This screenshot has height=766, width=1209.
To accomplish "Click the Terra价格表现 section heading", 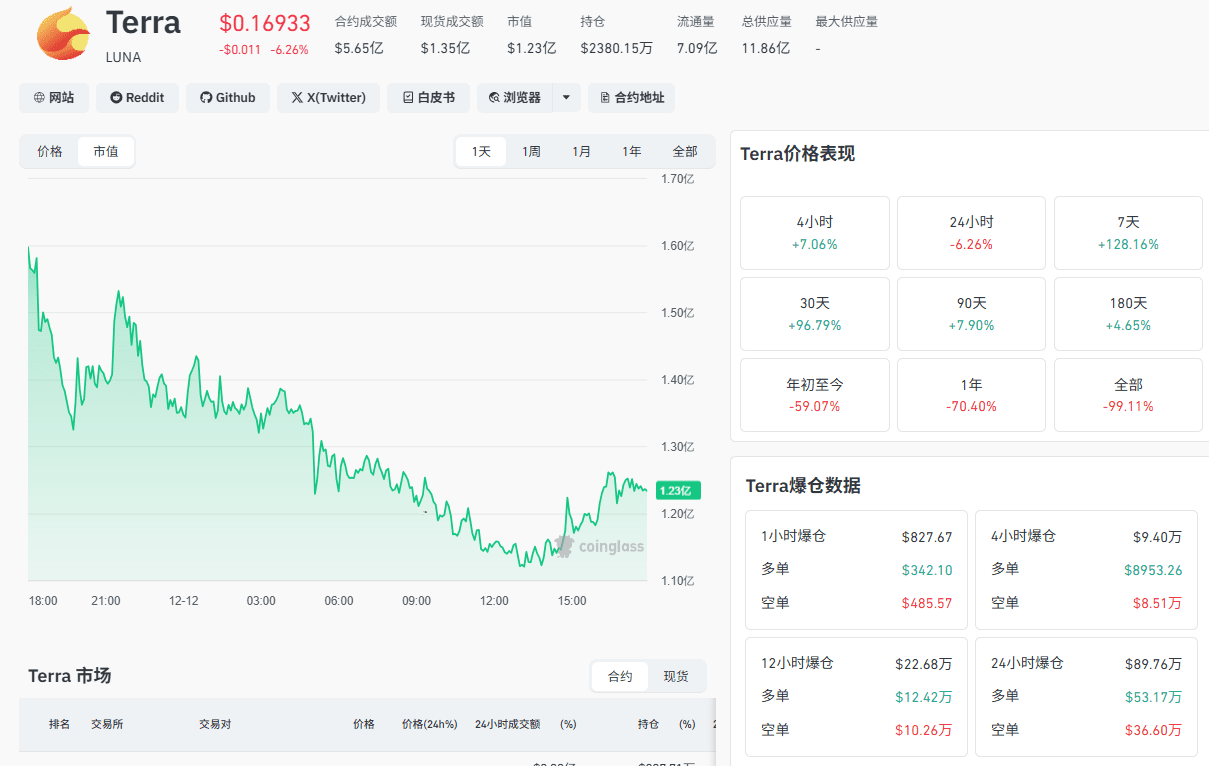I will tap(797, 154).
